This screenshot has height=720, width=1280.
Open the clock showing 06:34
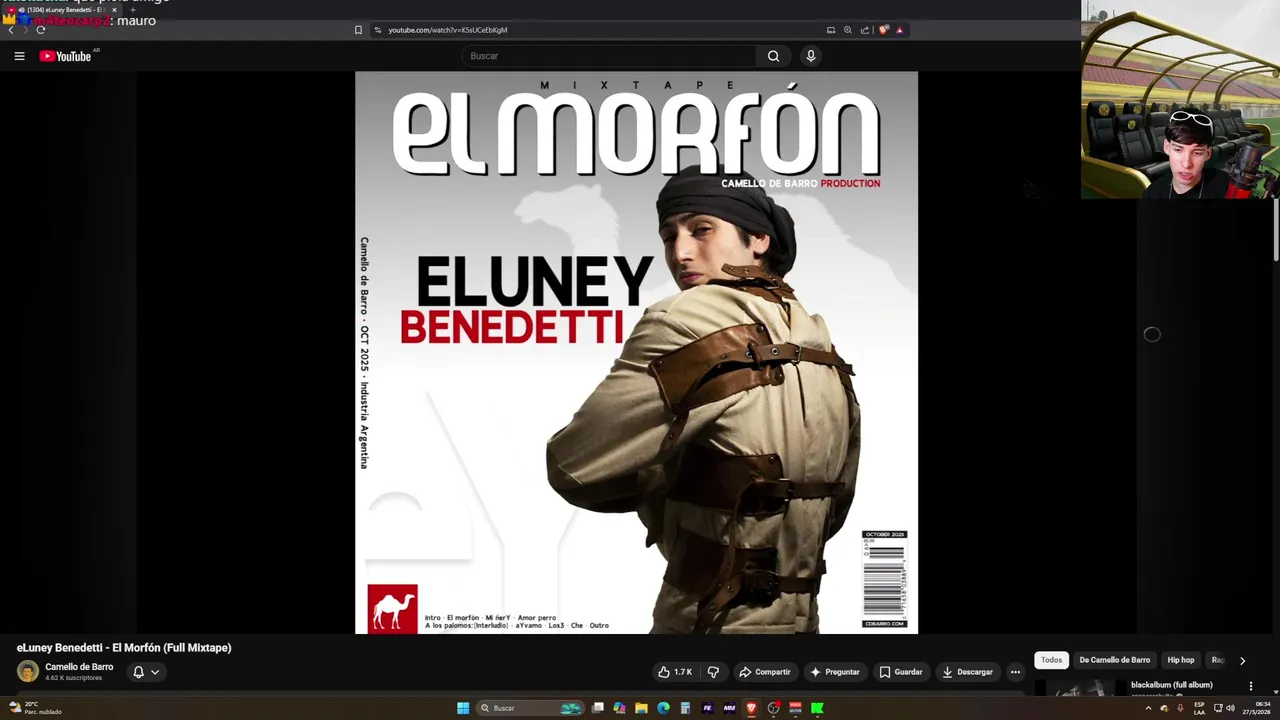pos(1257,708)
